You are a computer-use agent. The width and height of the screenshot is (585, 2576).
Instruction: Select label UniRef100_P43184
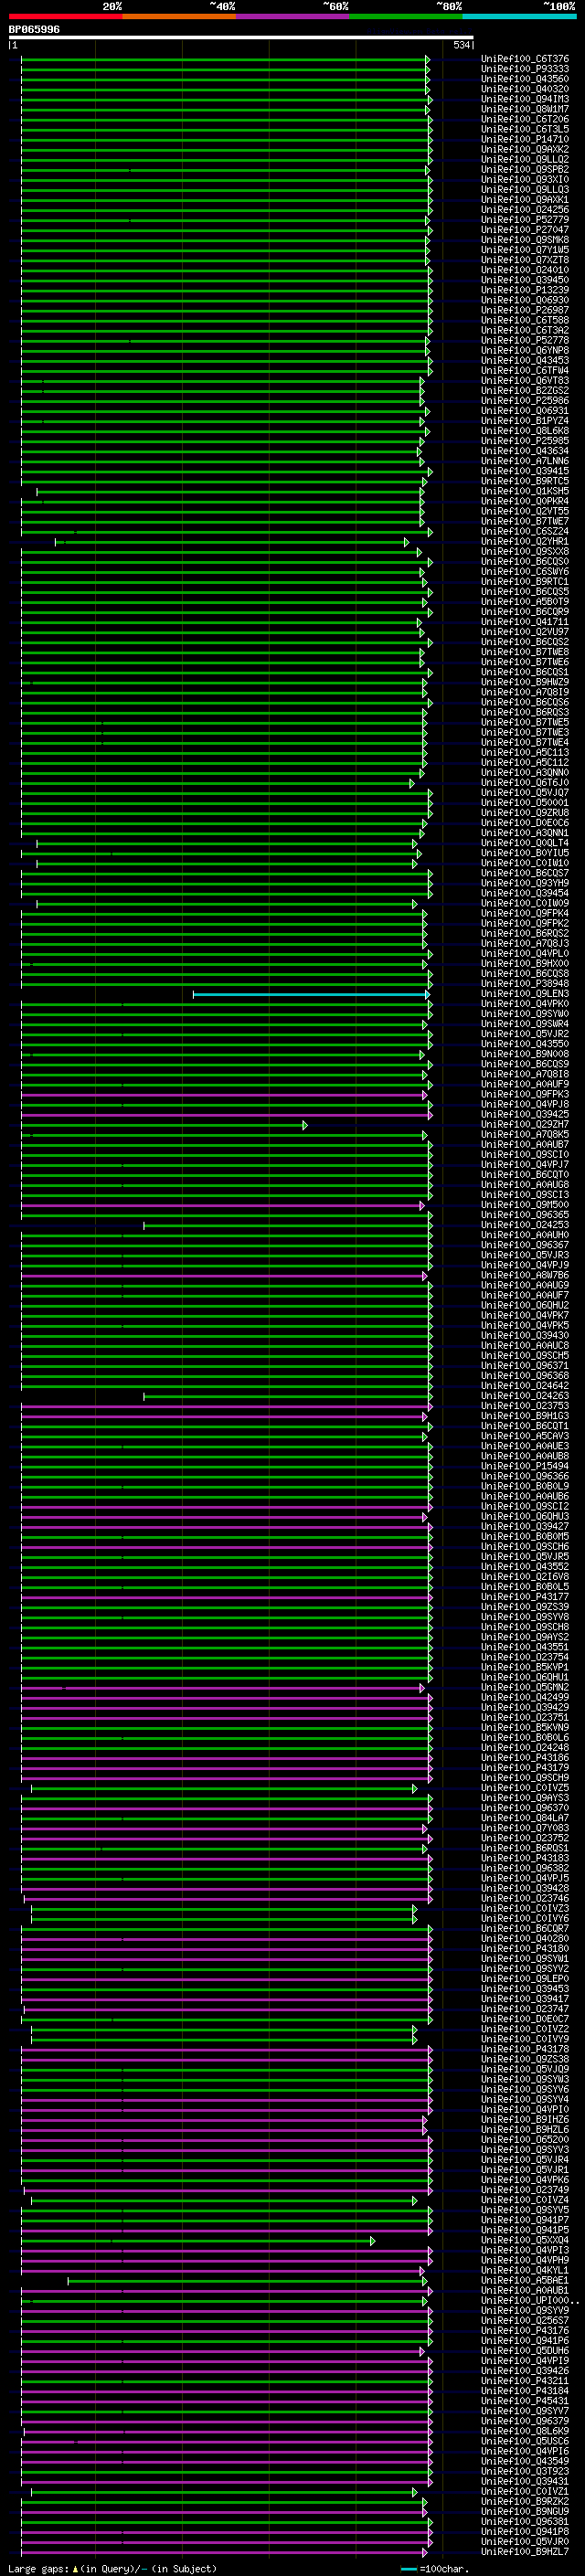524,2392
